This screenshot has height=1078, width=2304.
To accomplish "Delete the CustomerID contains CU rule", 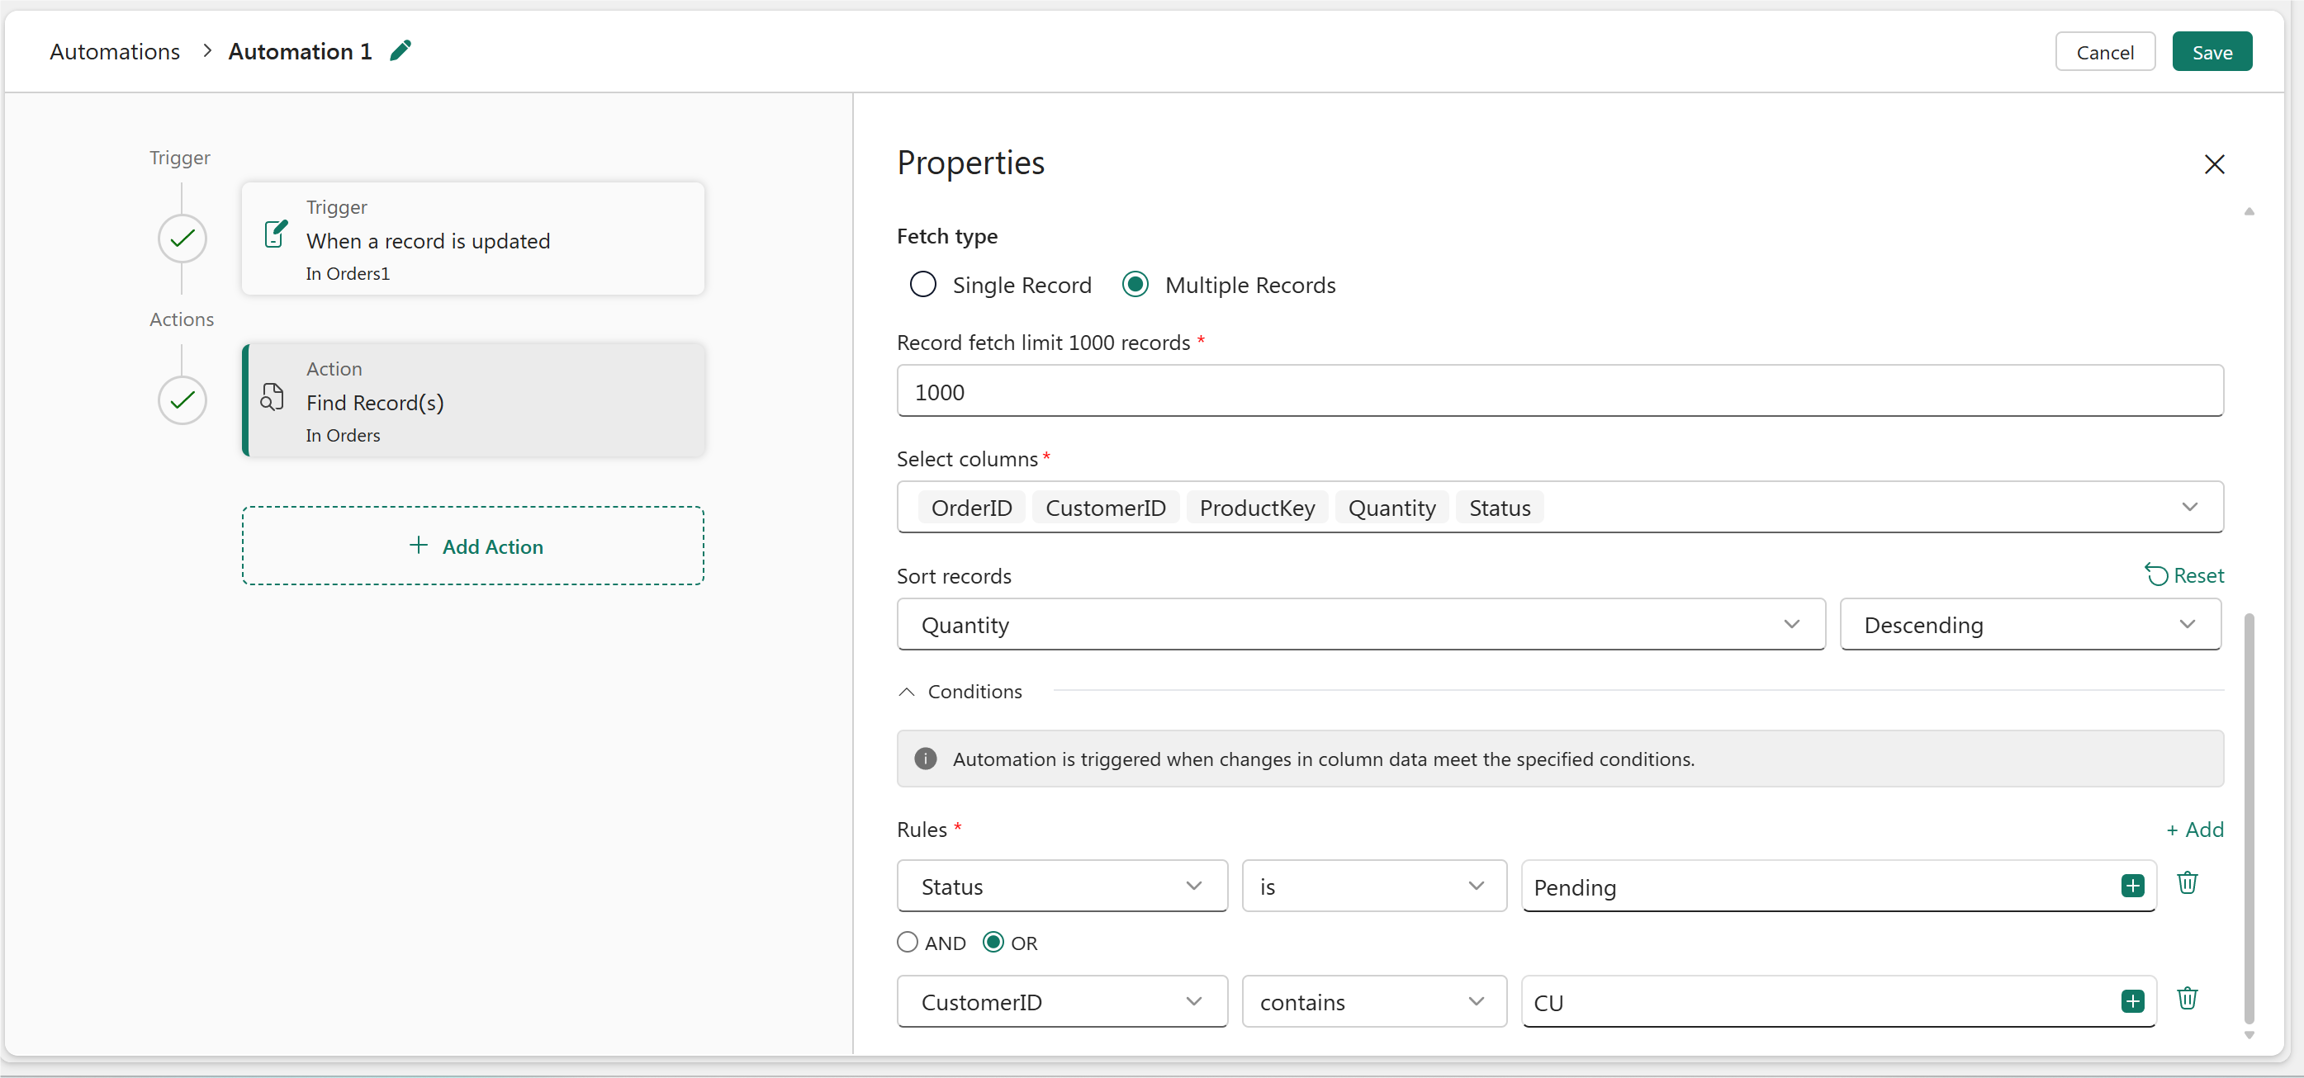I will (x=2187, y=999).
